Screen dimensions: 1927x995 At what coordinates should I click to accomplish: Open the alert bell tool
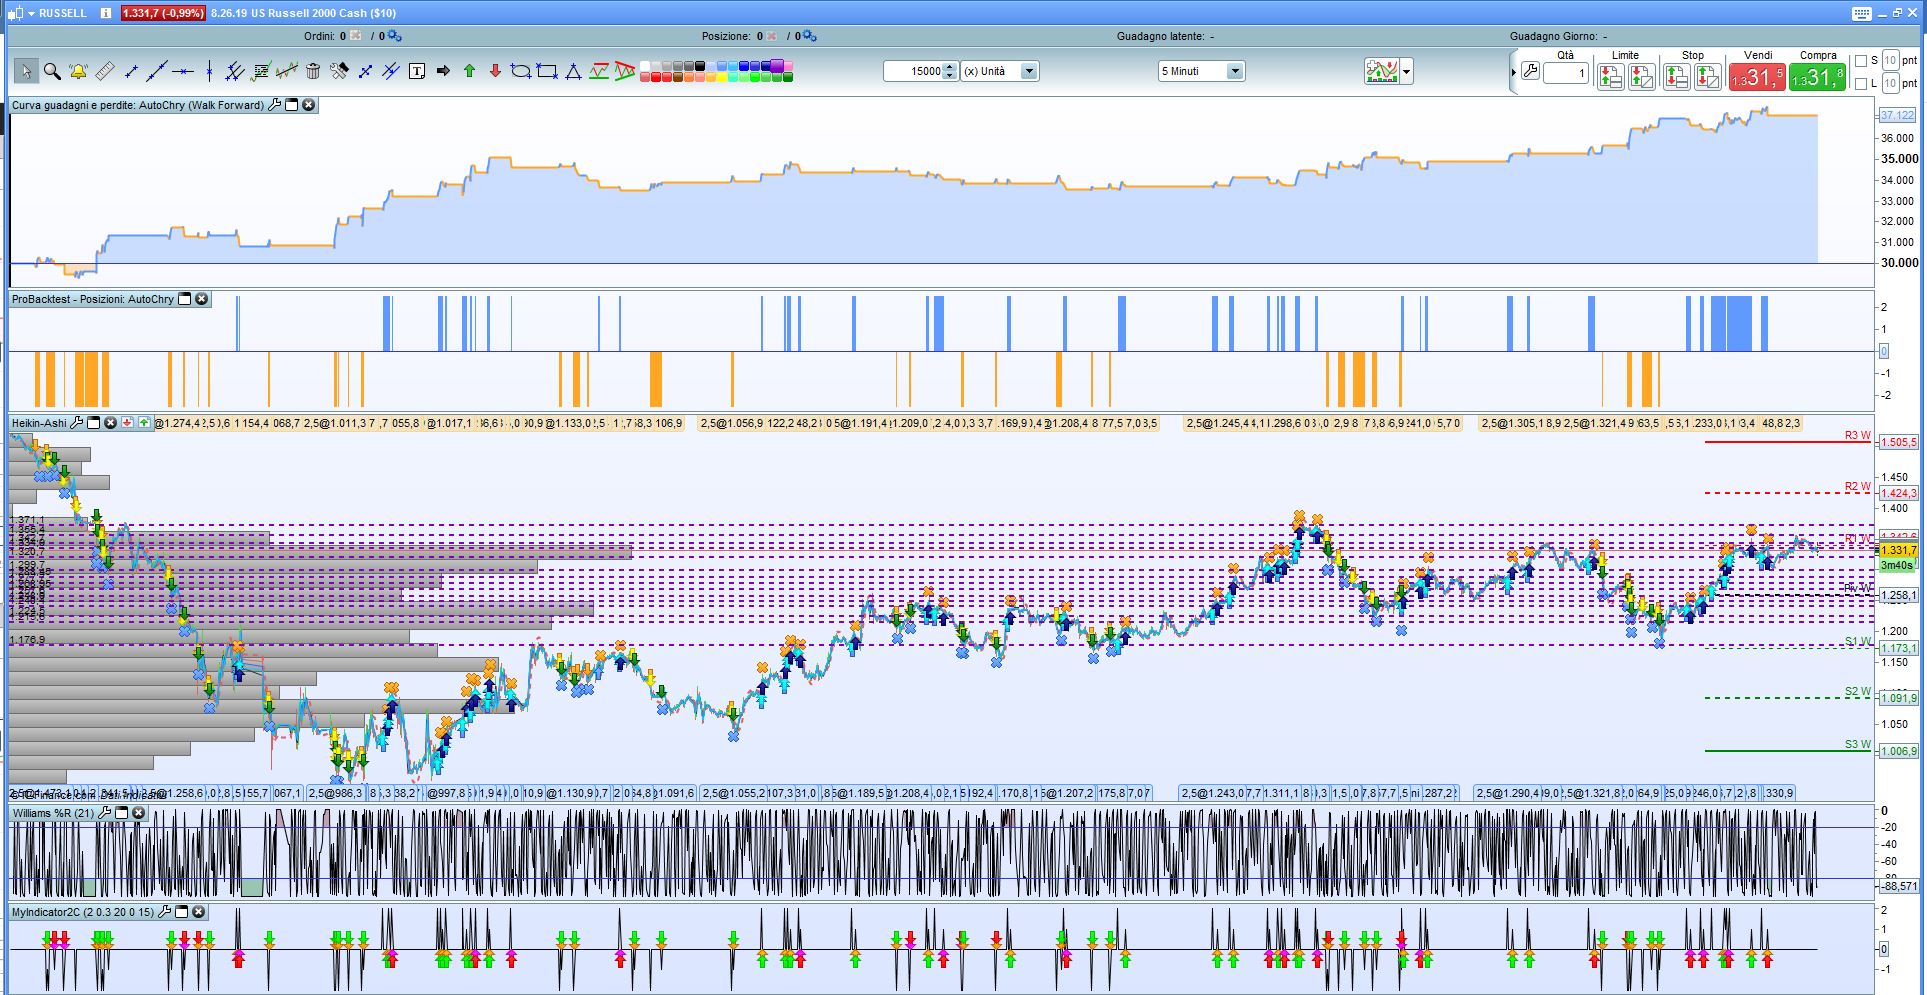click(x=79, y=71)
